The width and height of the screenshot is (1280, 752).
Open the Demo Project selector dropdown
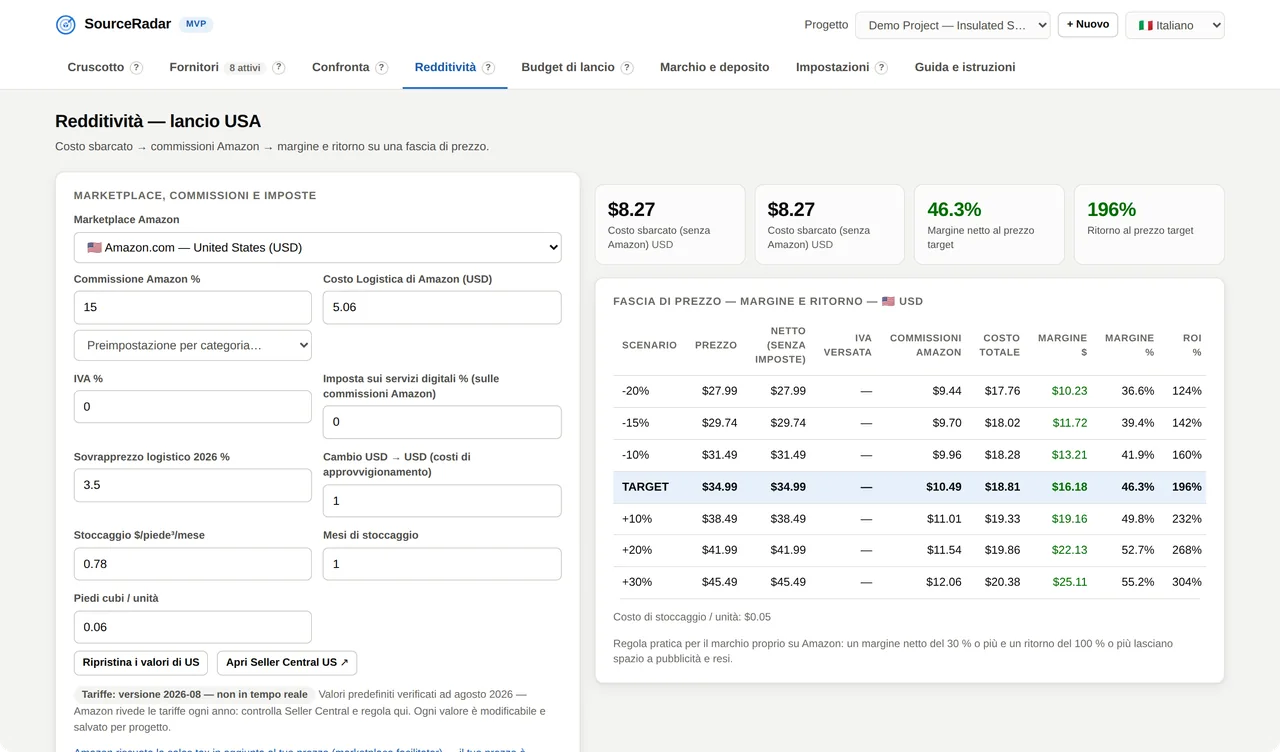pyautogui.click(x=953, y=25)
